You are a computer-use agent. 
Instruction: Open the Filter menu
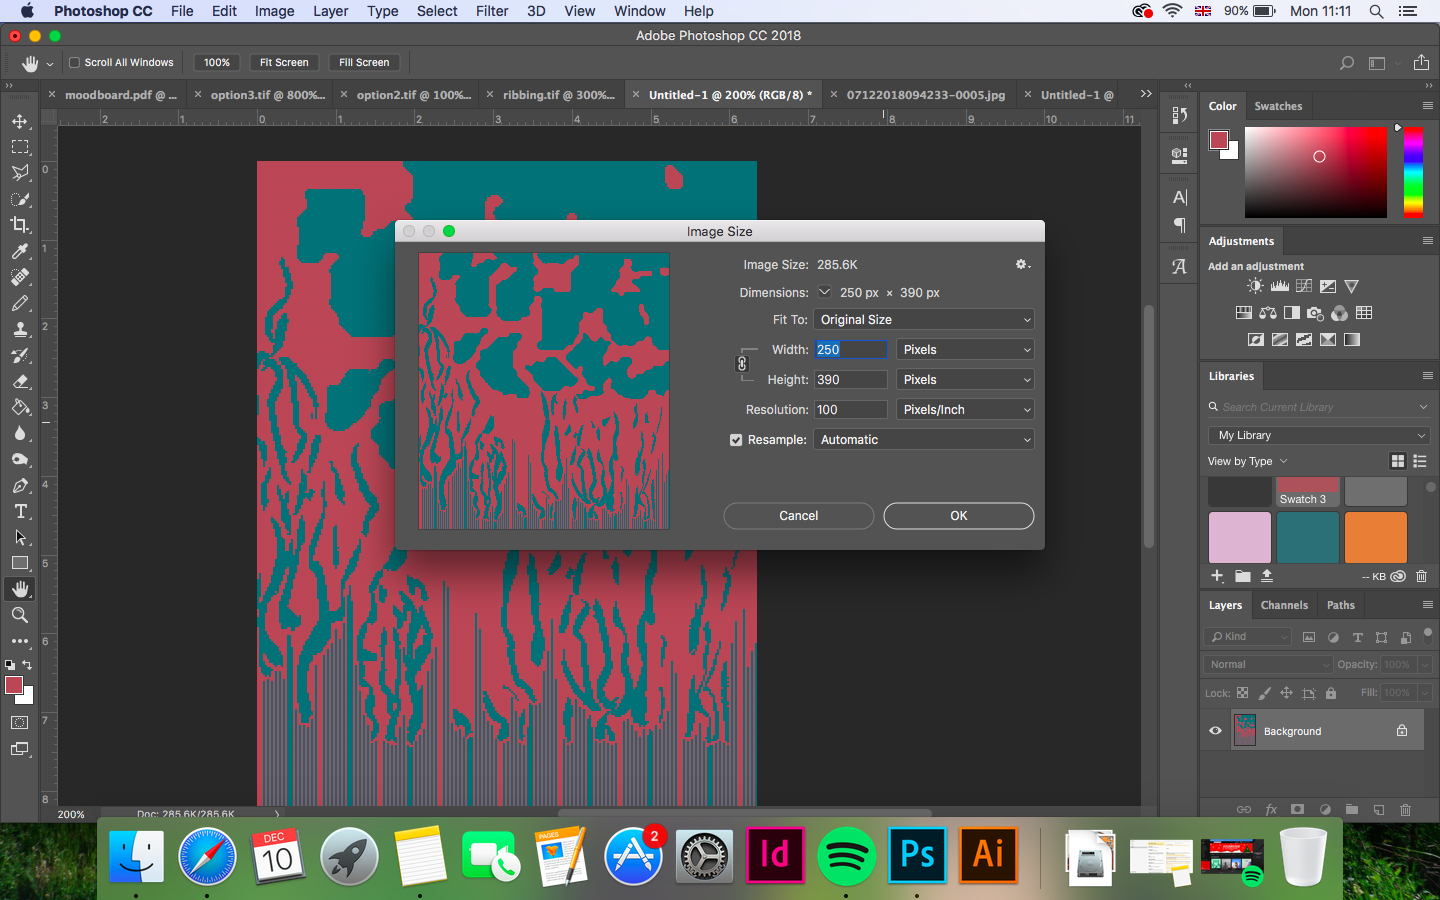[x=492, y=11]
